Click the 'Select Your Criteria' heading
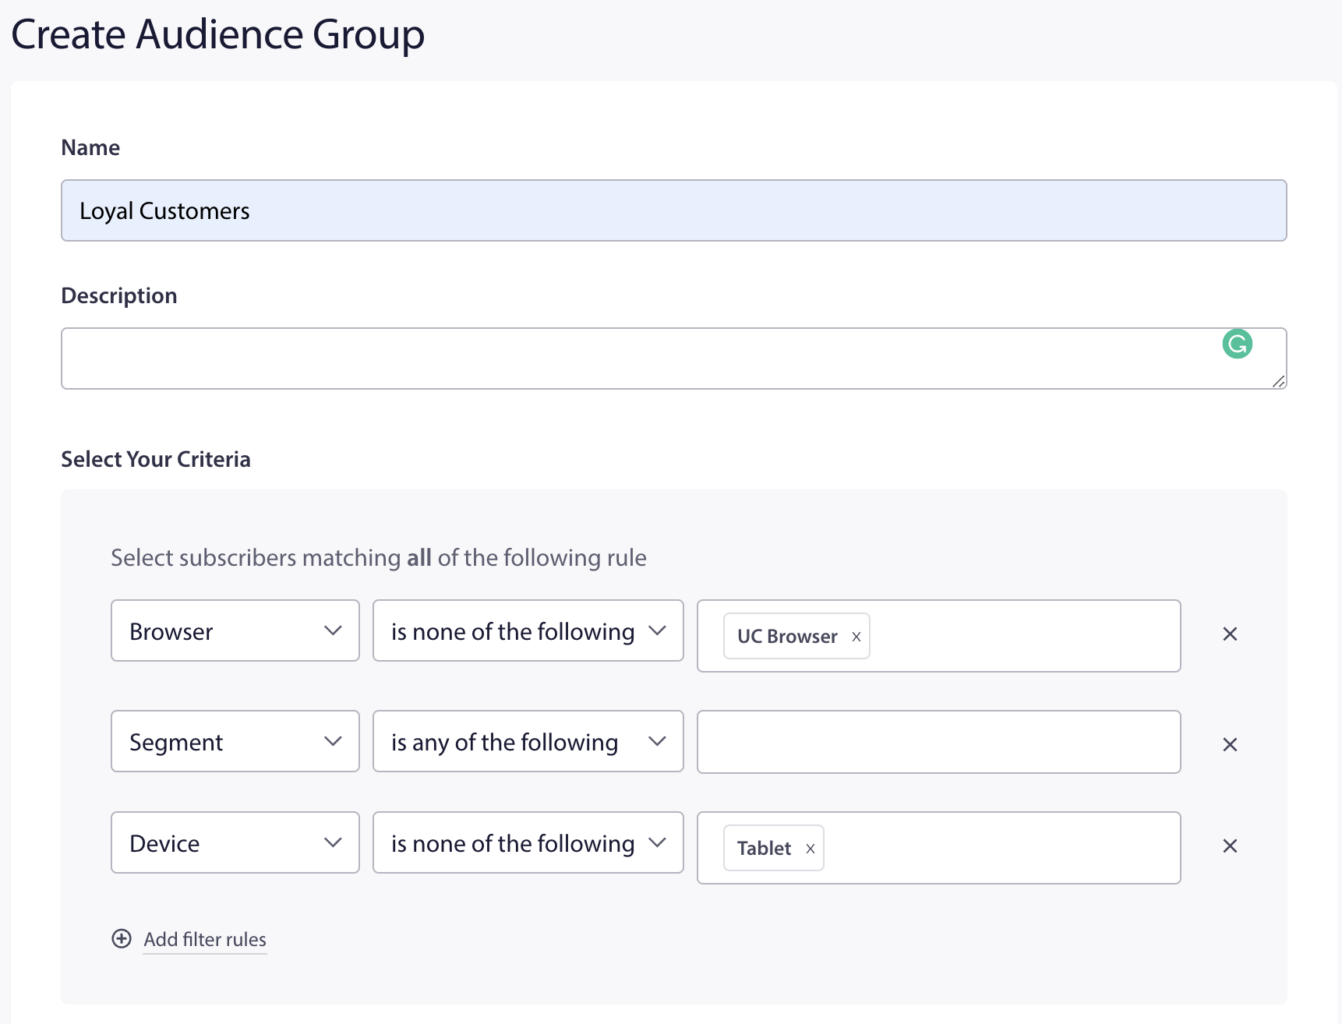Viewport: 1342px width, 1024px height. pos(156,459)
